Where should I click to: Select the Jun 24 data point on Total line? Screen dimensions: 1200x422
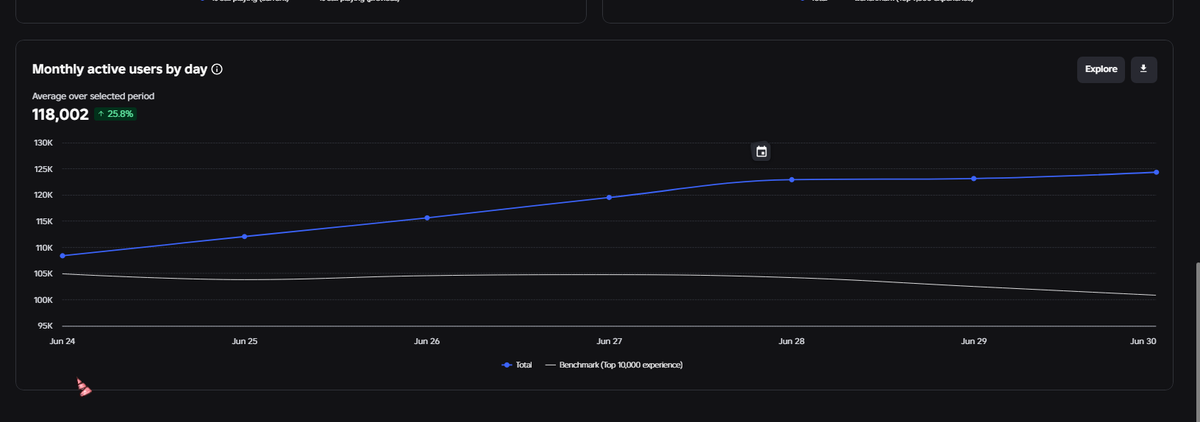[62, 256]
